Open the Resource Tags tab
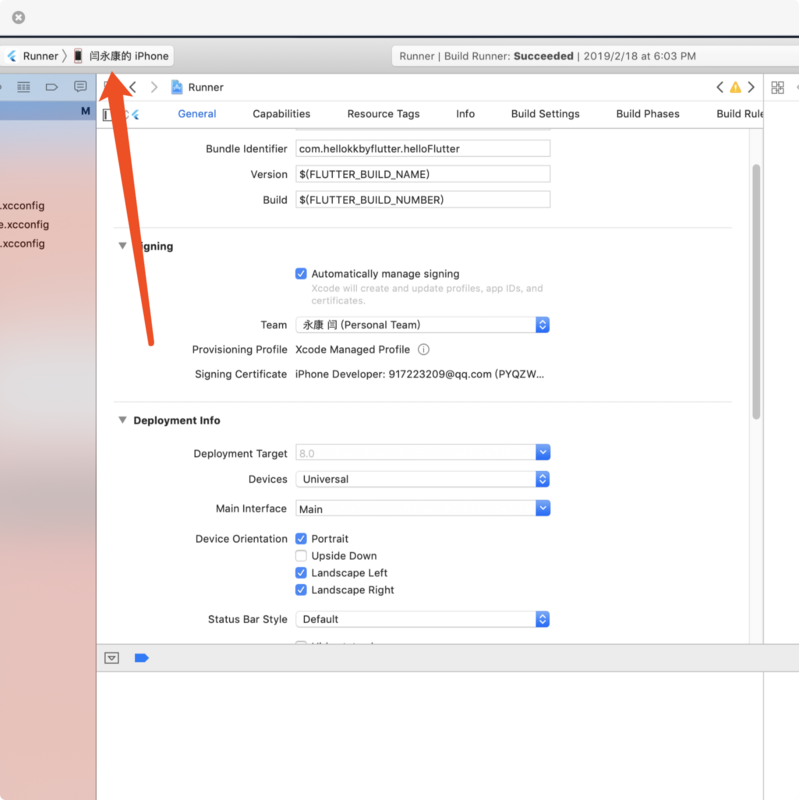Screen dimensions: 799x800 383,114
